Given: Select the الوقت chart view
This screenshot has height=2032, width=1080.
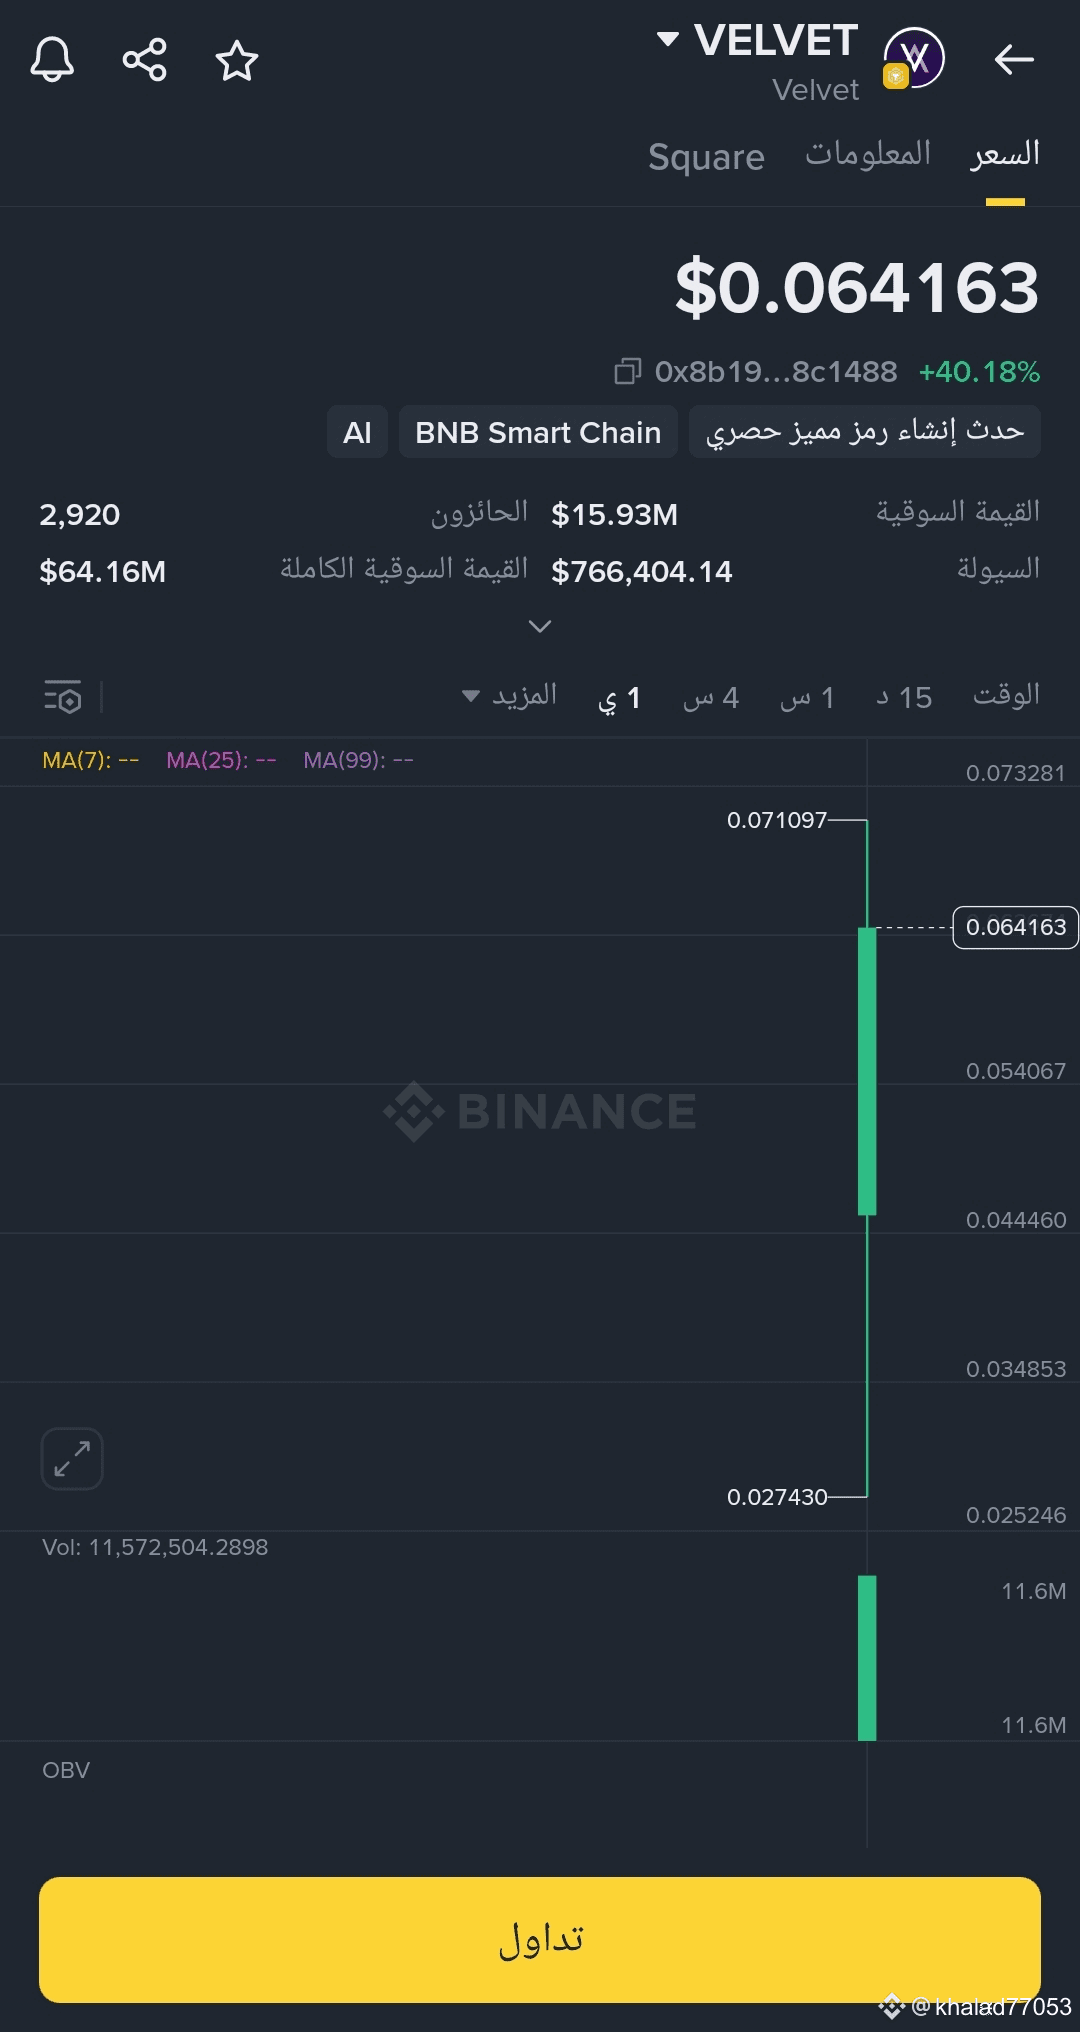Looking at the screenshot, I should point(1006,695).
